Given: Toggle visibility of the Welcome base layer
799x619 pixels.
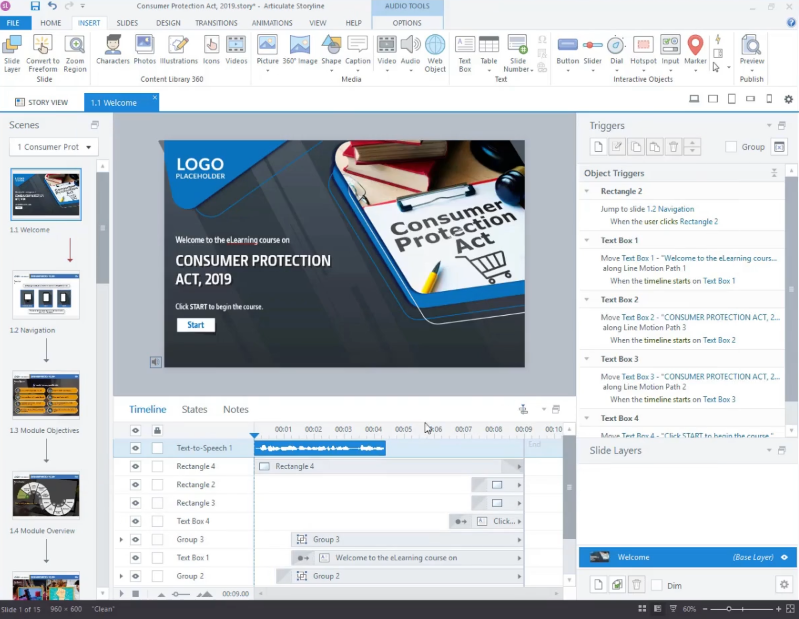Looking at the screenshot, I should [x=785, y=557].
